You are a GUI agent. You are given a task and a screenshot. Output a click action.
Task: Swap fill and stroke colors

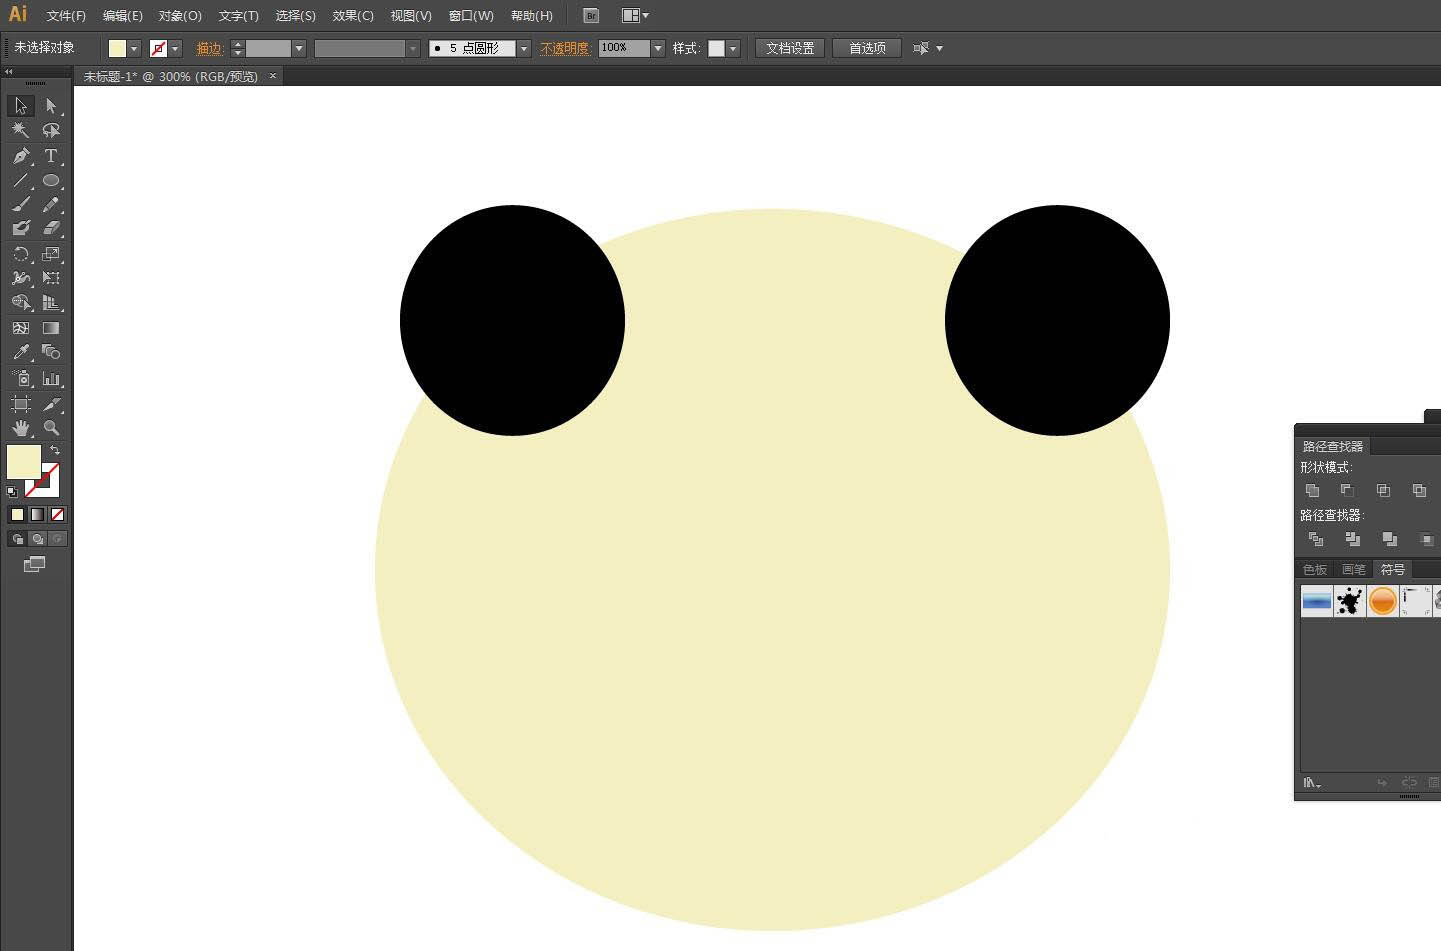point(55,451)
